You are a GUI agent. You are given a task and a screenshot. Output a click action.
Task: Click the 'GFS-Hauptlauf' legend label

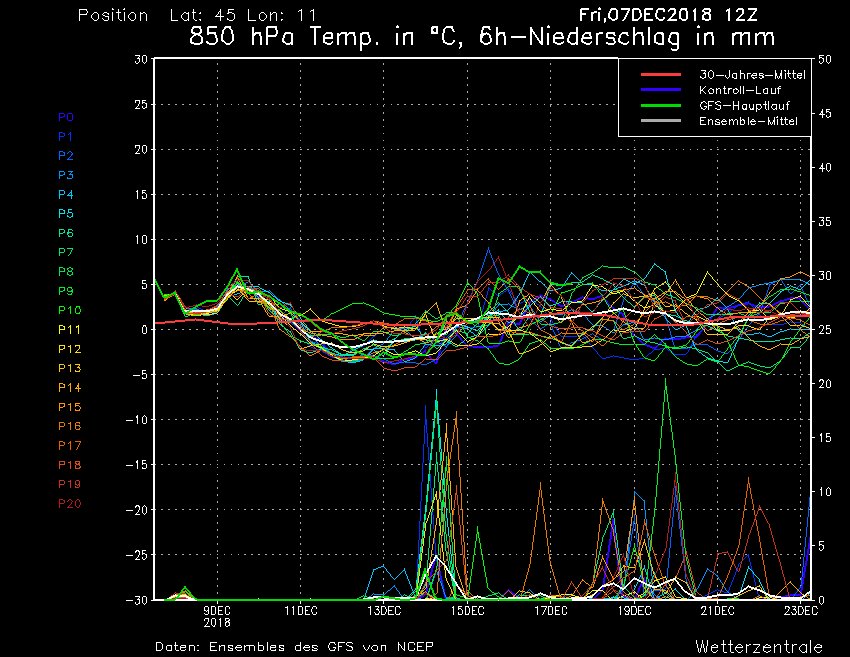pos(744,106)
